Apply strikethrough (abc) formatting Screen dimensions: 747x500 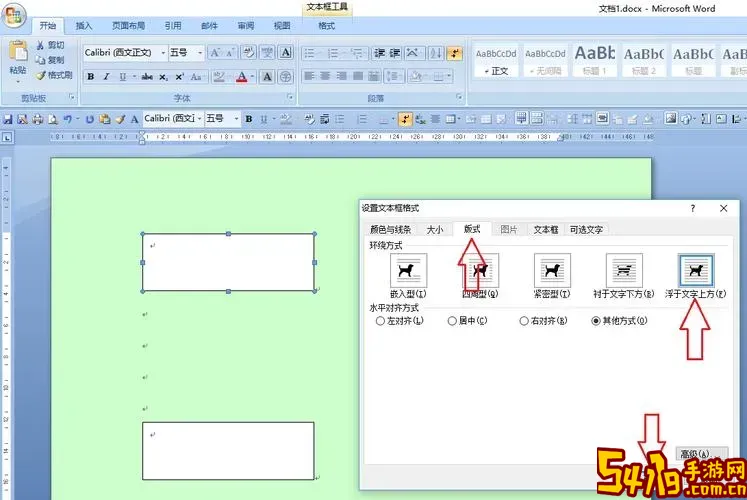click(147, 77)
